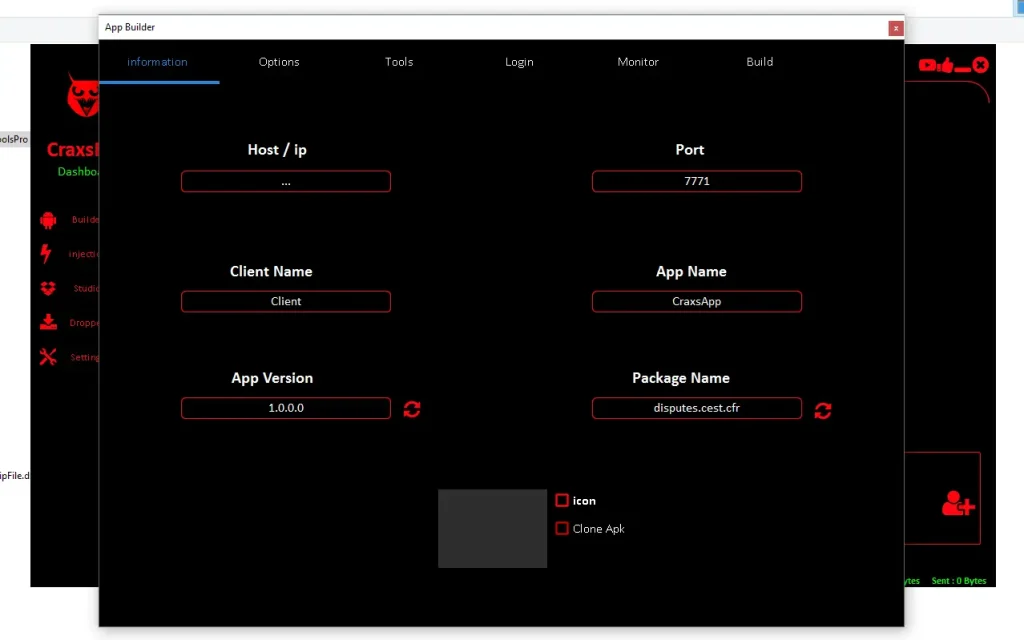Viewport: 1024px width, 640px height.
Task: Switch to the Login tab
Action: click(x=519, y=62)
